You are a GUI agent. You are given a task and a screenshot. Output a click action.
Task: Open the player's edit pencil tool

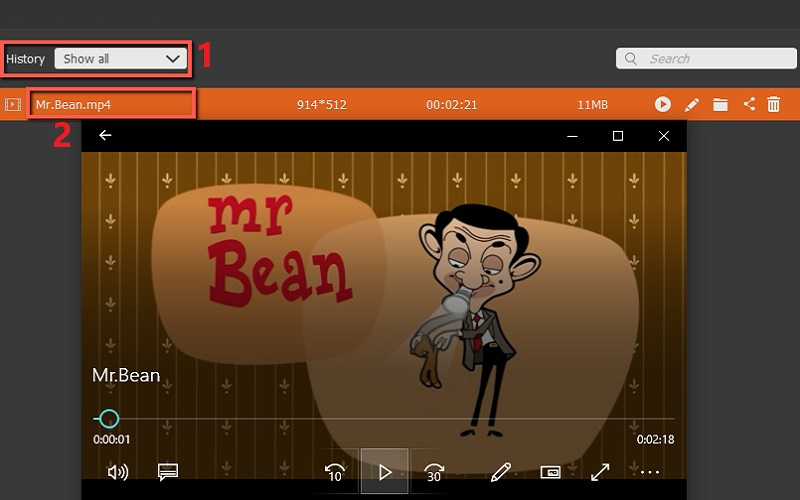(501, 472)
